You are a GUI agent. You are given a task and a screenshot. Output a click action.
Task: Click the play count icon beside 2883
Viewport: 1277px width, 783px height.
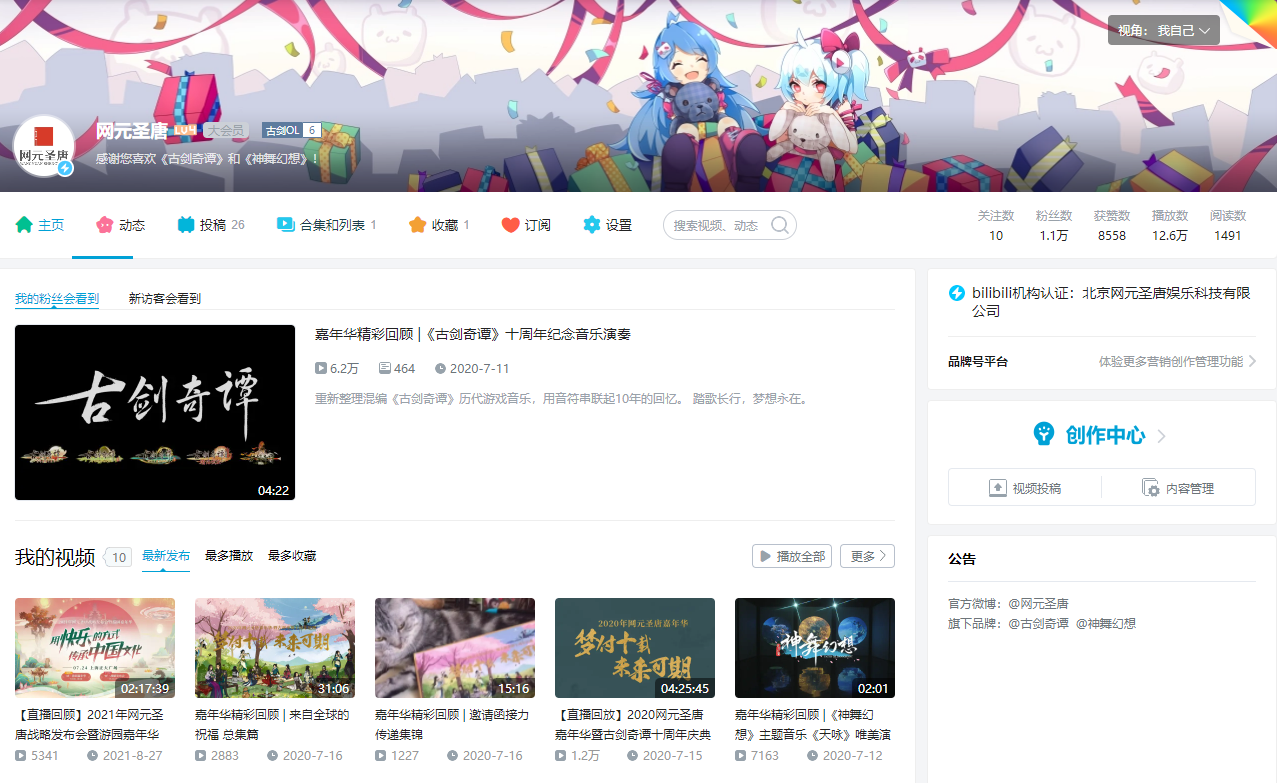tap(201, 756)
